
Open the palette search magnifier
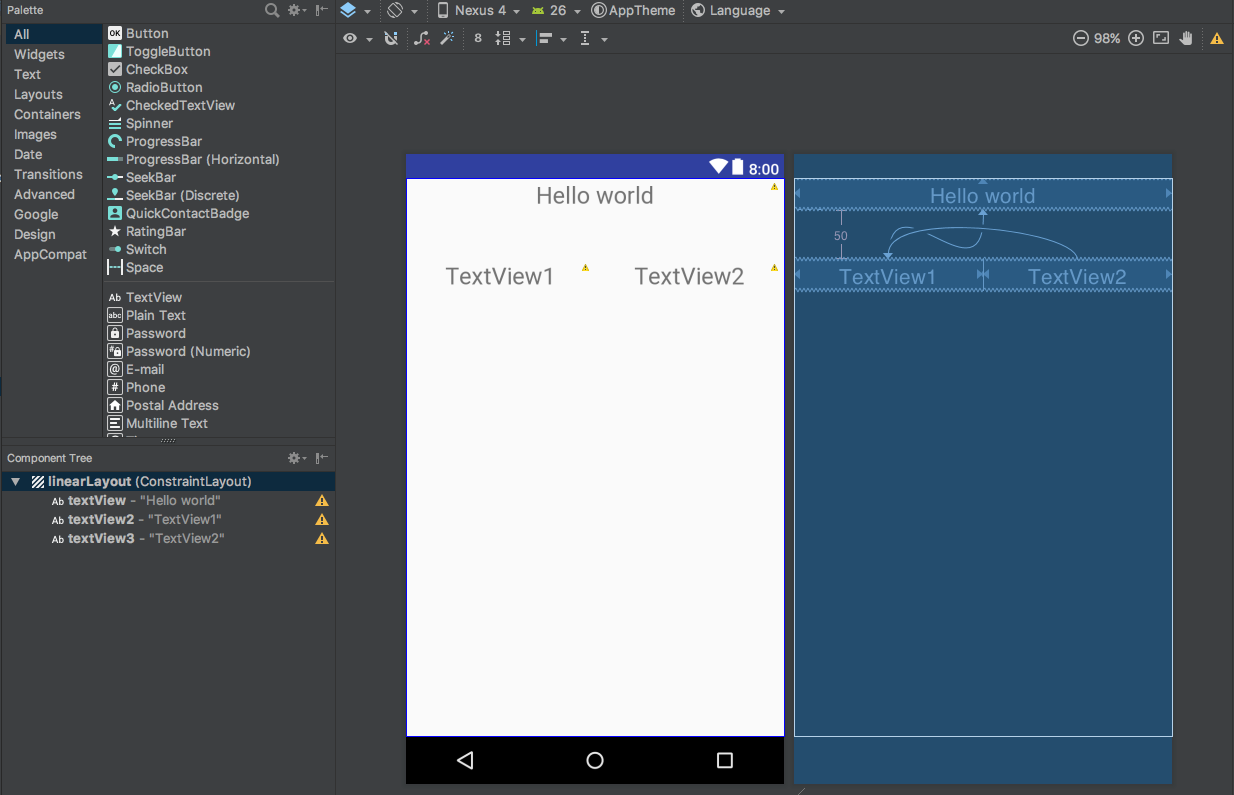[270, 10]
